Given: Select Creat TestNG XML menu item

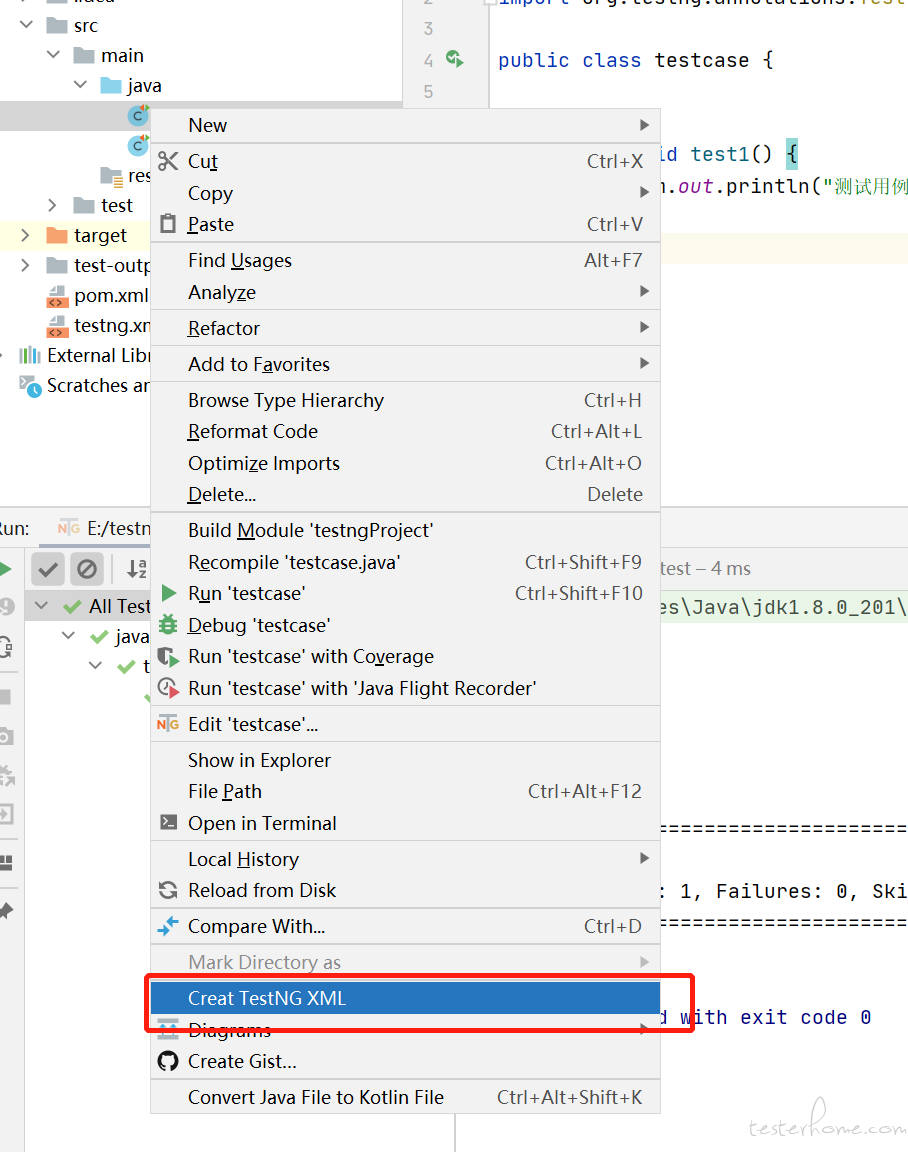Looking at the screenshot, I should click(406, 998).
